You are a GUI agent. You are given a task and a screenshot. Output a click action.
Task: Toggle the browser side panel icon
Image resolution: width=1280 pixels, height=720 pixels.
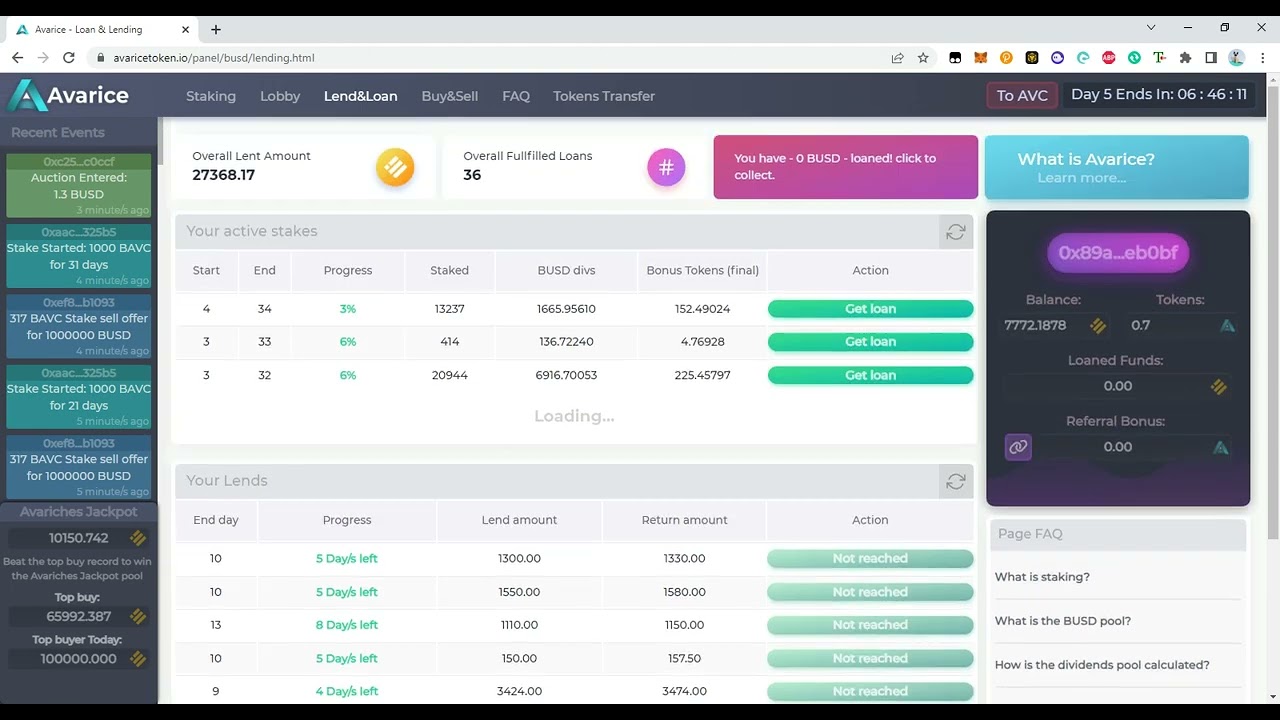[x=1211, y=58]
